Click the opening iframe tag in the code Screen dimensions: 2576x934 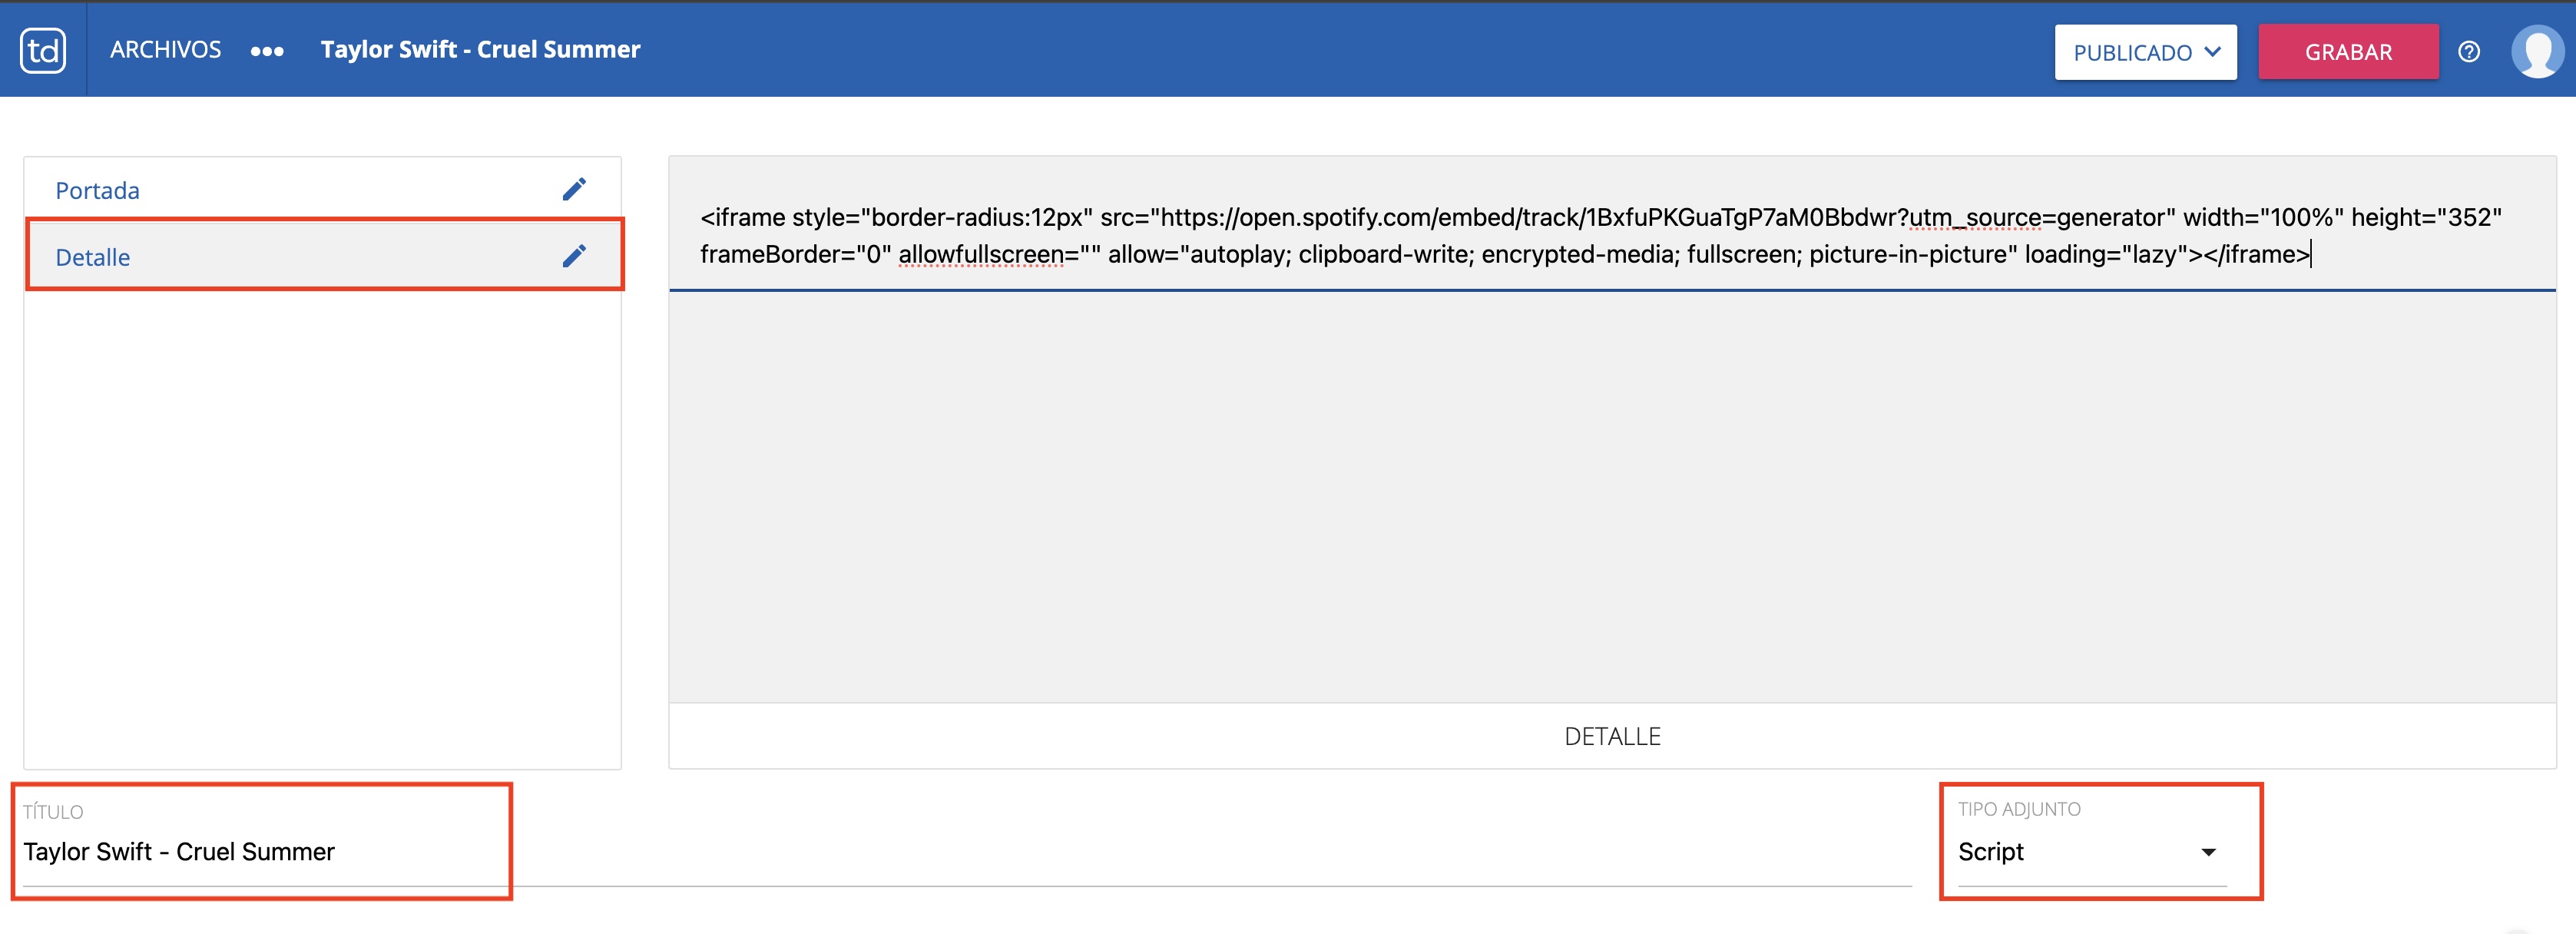point(743,218)
